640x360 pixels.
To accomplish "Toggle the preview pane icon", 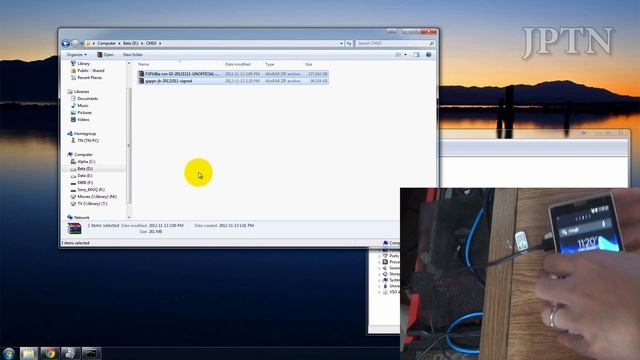I will pos(416,55).
